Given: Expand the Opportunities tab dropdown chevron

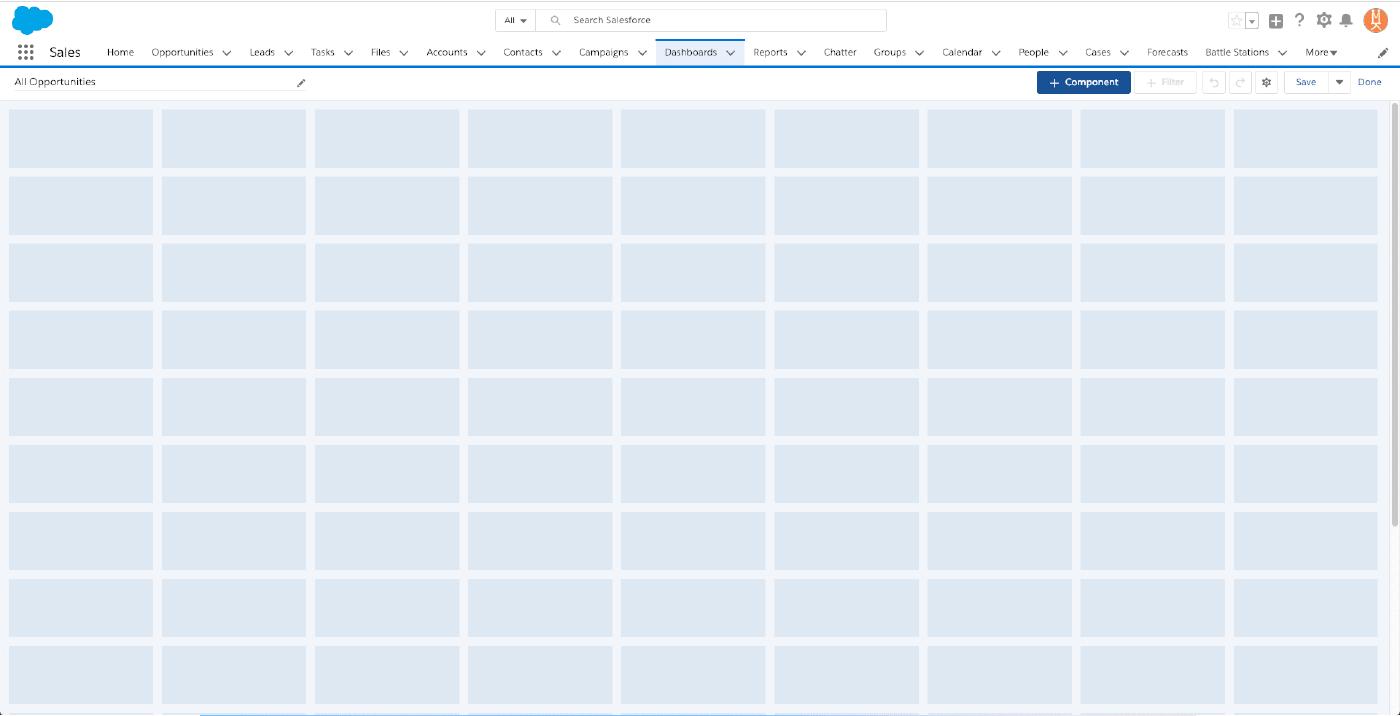Looking at the screenshot, I should click(227, 53).
